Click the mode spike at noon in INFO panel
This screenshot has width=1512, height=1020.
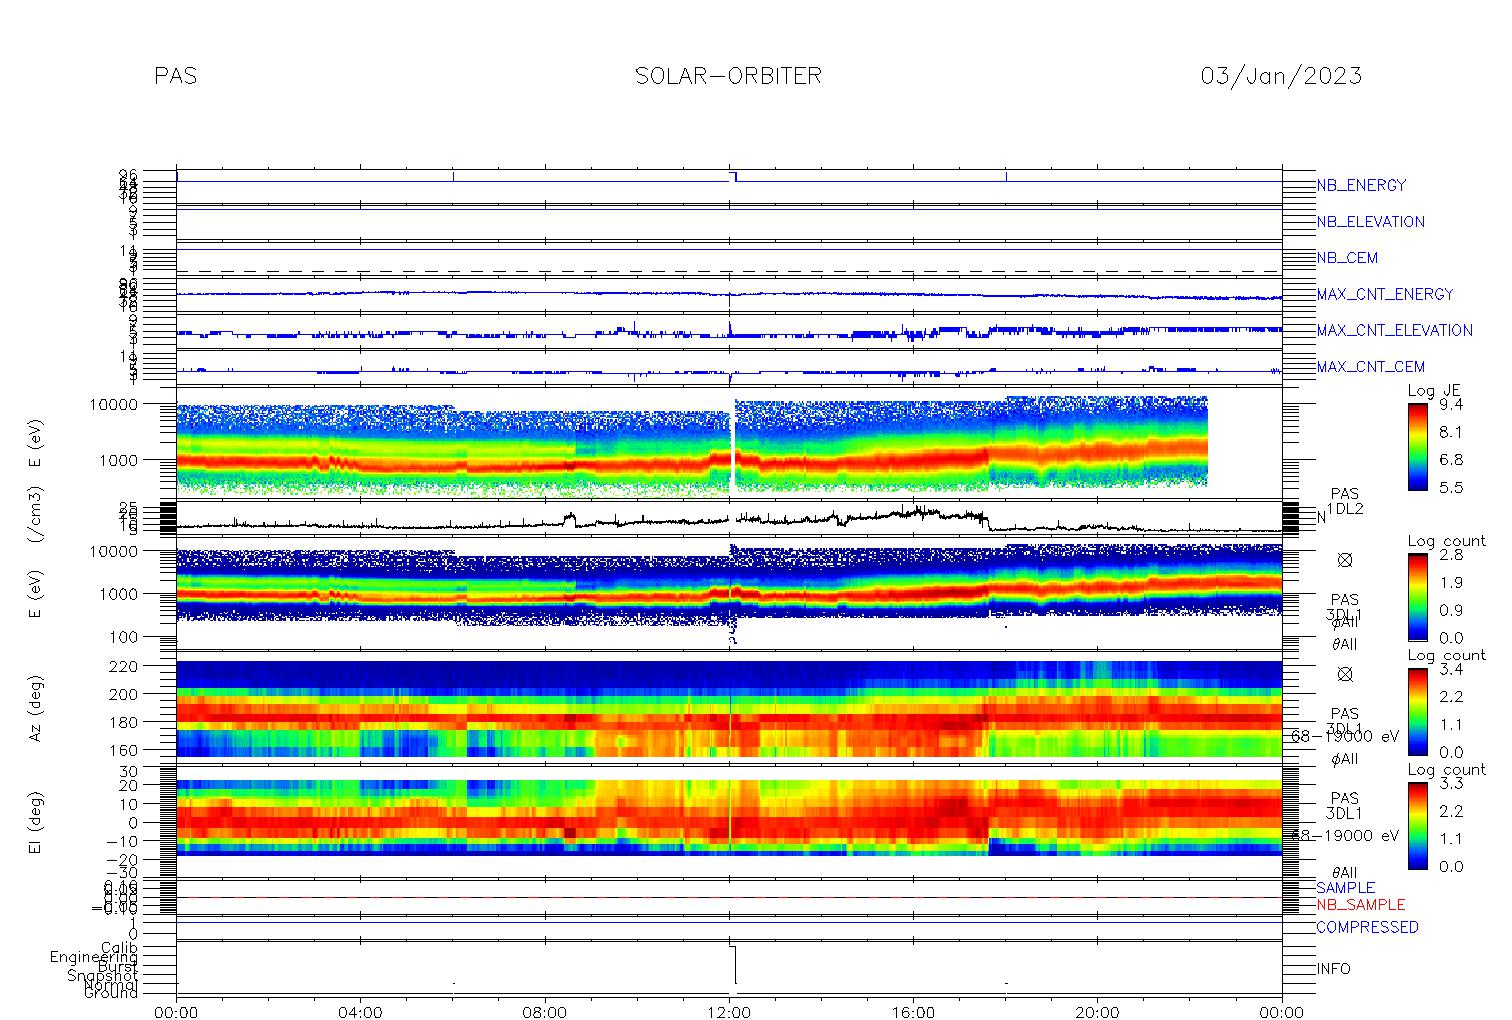(x=733, y=965)
